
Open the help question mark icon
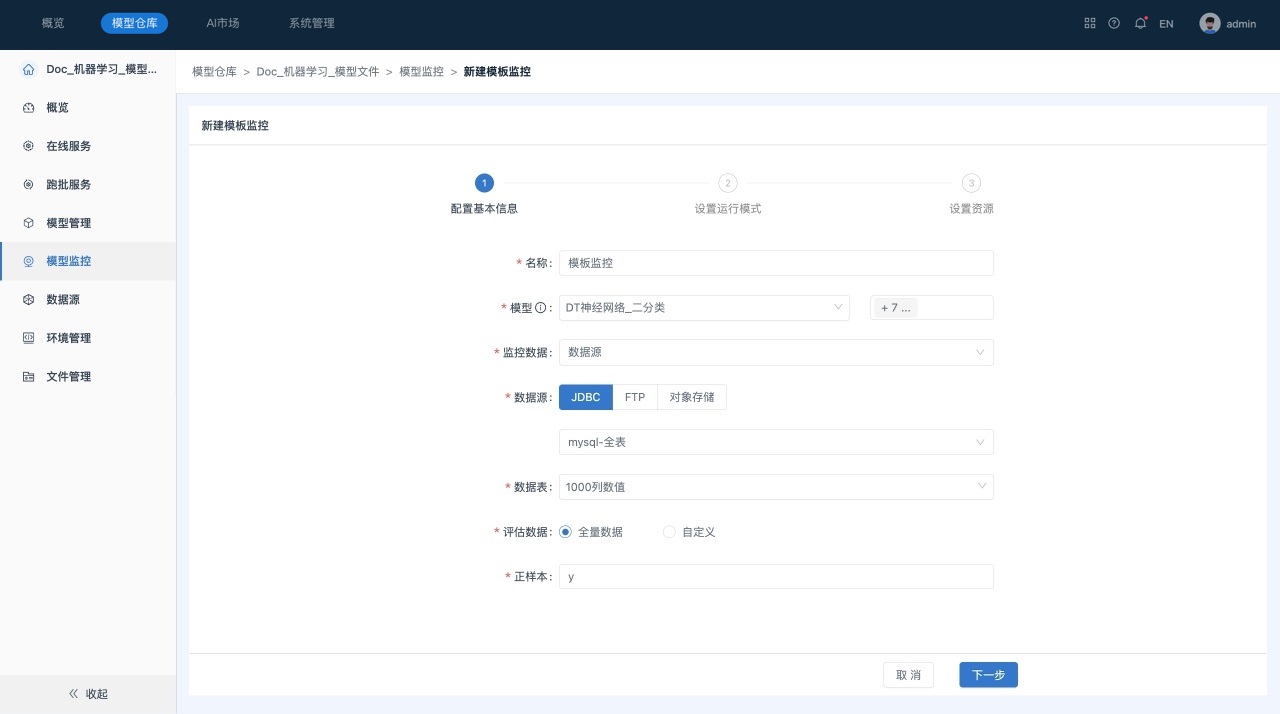(1114, 23)
